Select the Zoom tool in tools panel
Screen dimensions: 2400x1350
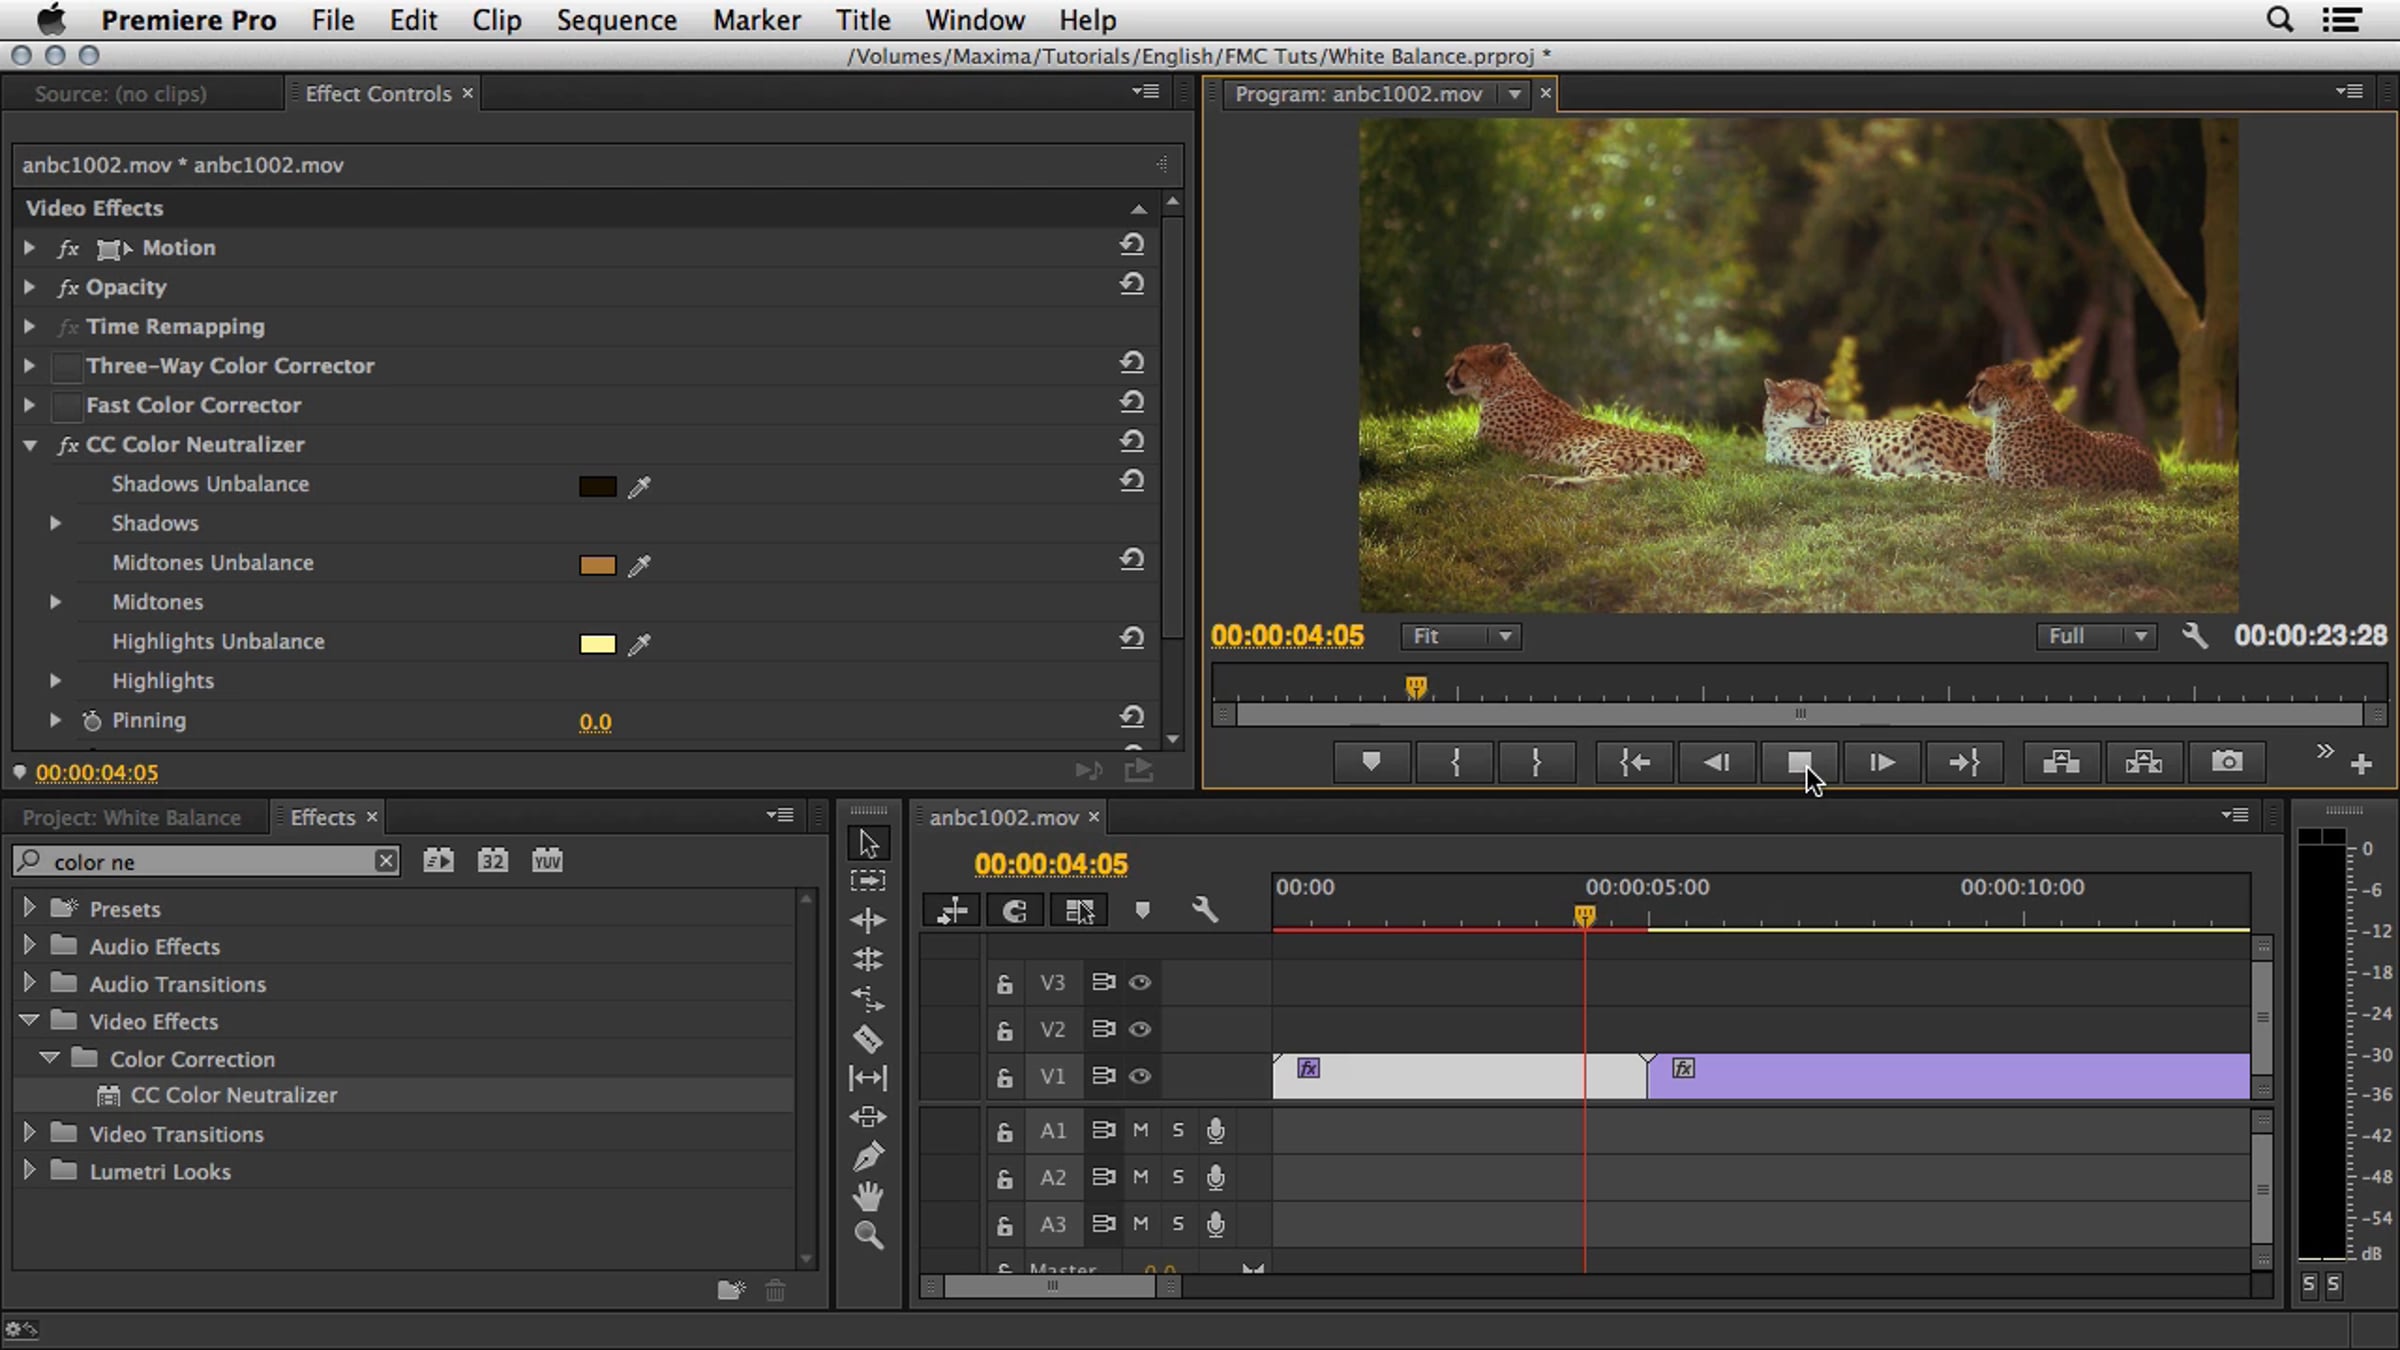[868, 1235]
